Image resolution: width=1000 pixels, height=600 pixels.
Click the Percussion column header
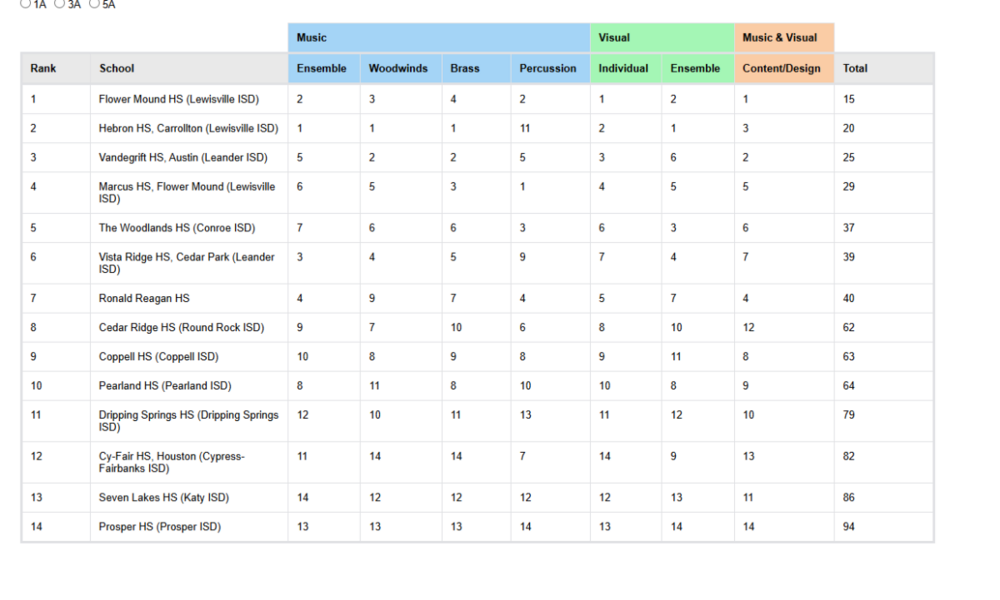point(548,68)
